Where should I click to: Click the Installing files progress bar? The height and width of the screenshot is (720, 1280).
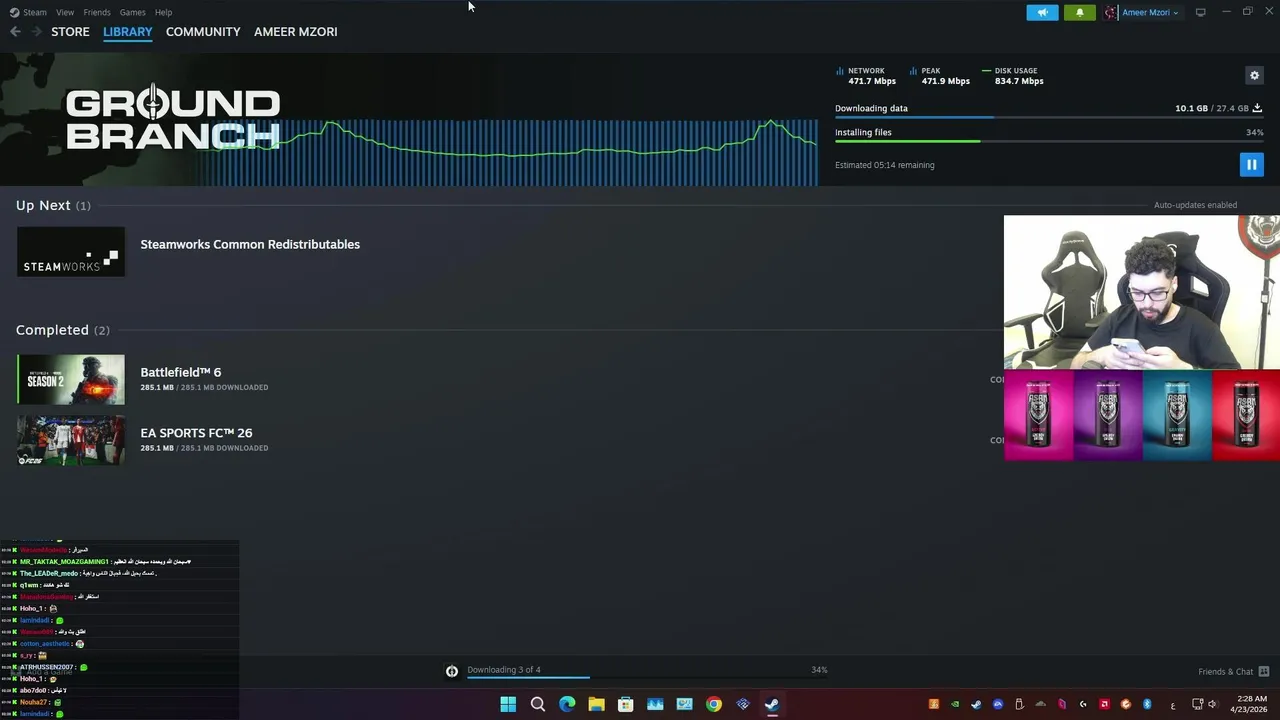1049,141
